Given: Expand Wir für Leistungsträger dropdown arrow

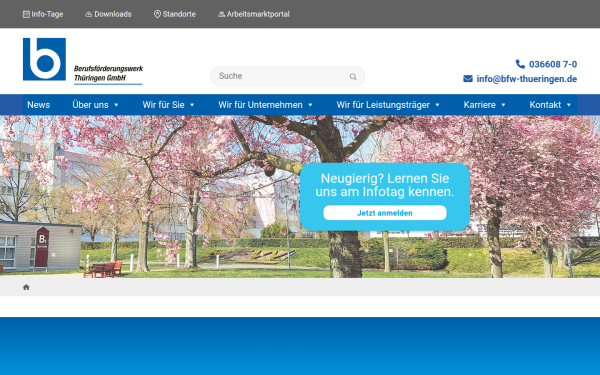Looking at the screenshot, I should point(437,105).
